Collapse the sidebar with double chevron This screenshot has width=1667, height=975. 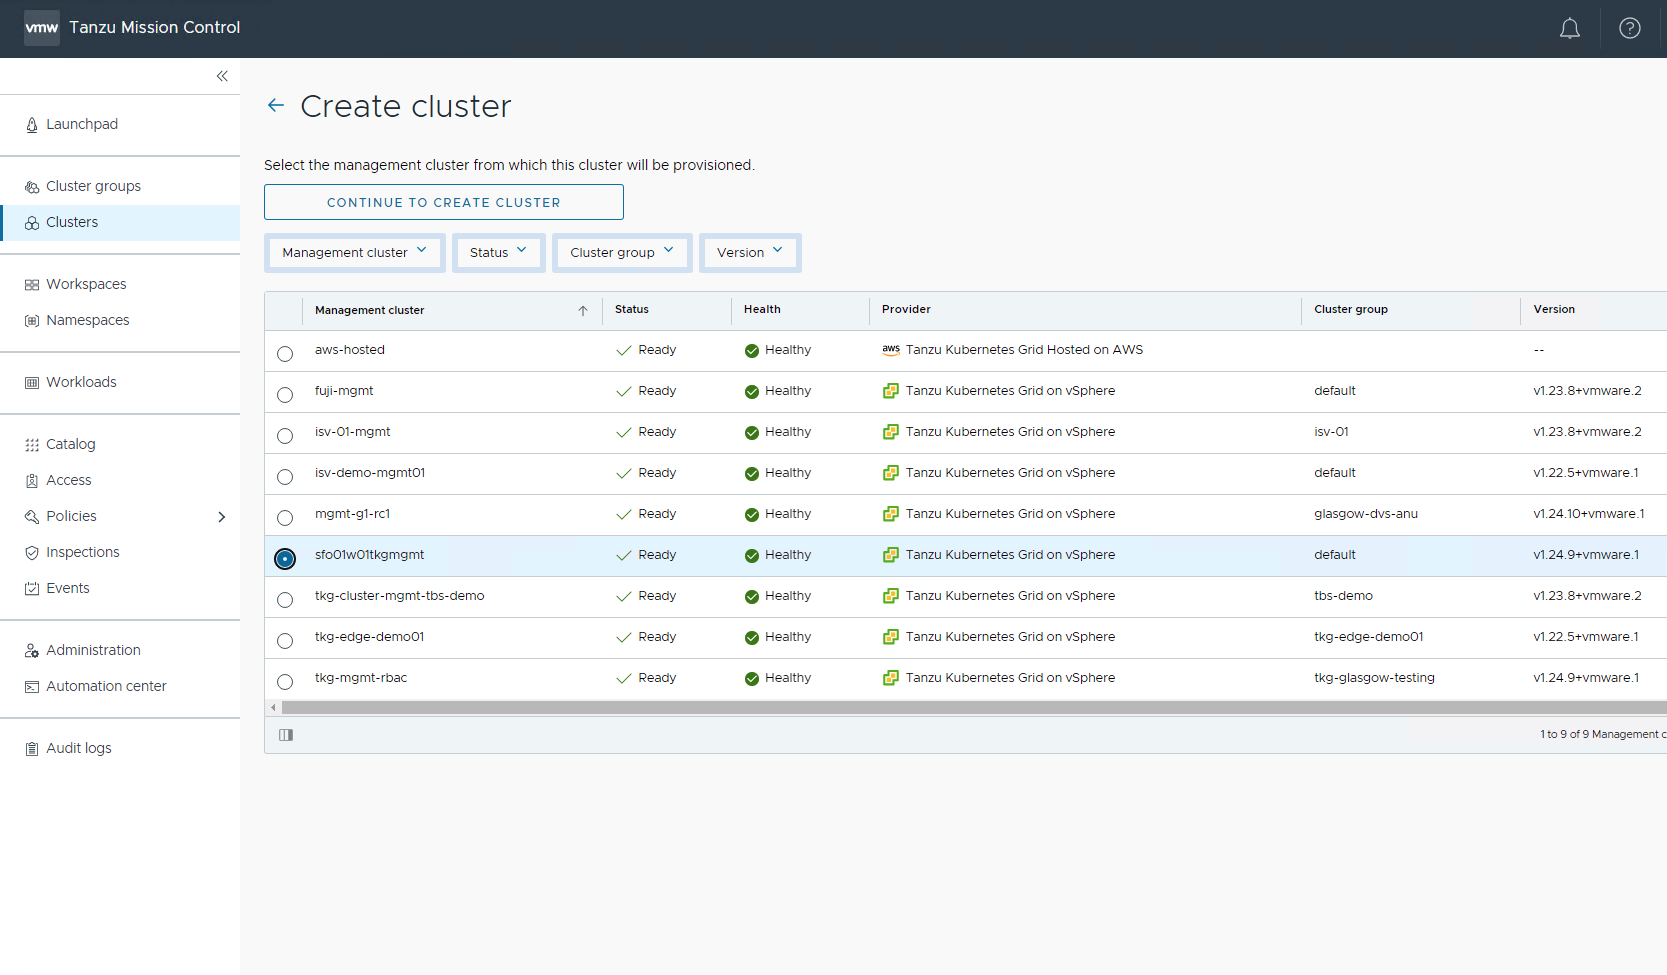tap(222, 76)
